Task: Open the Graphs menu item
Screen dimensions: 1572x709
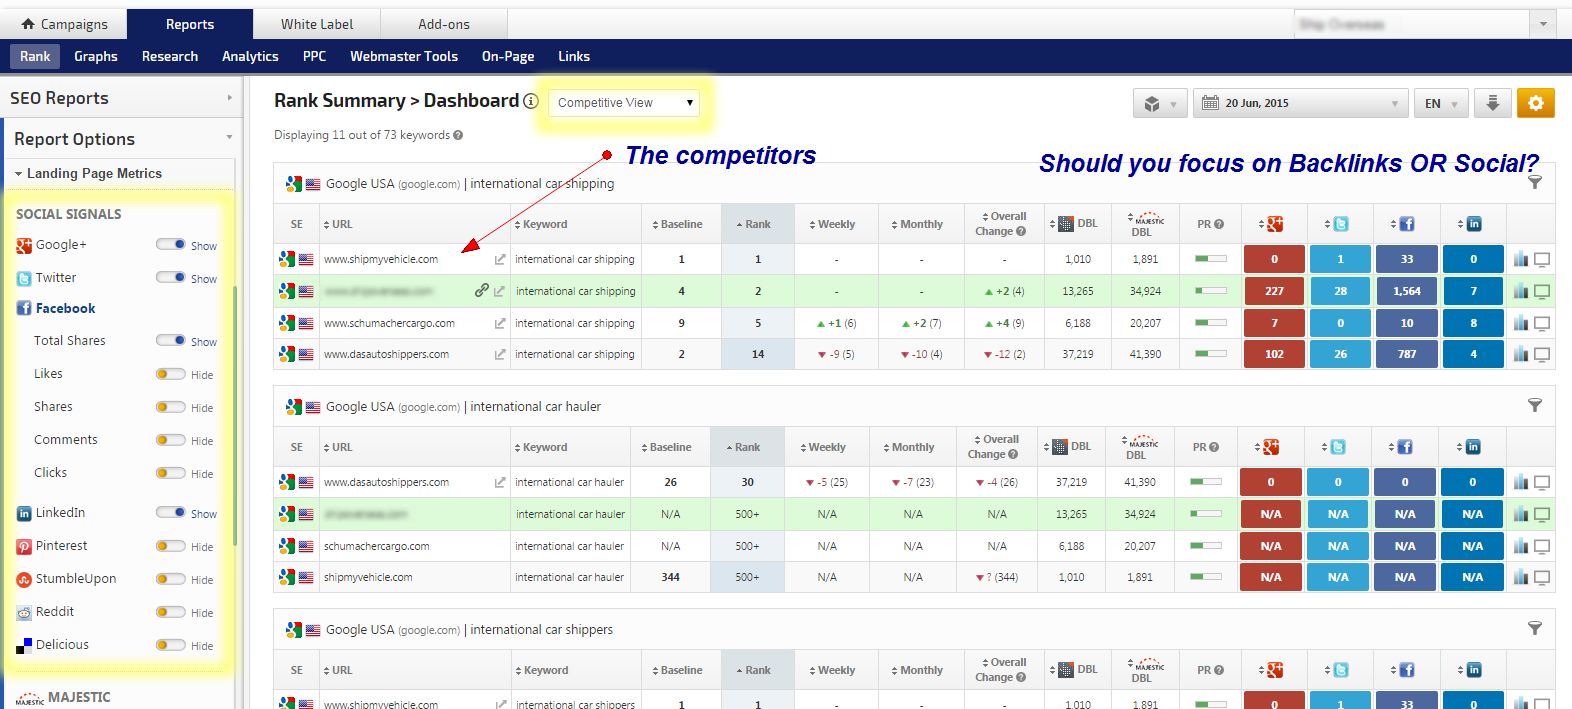Action: pyautogui.click(x=96, y=56)
